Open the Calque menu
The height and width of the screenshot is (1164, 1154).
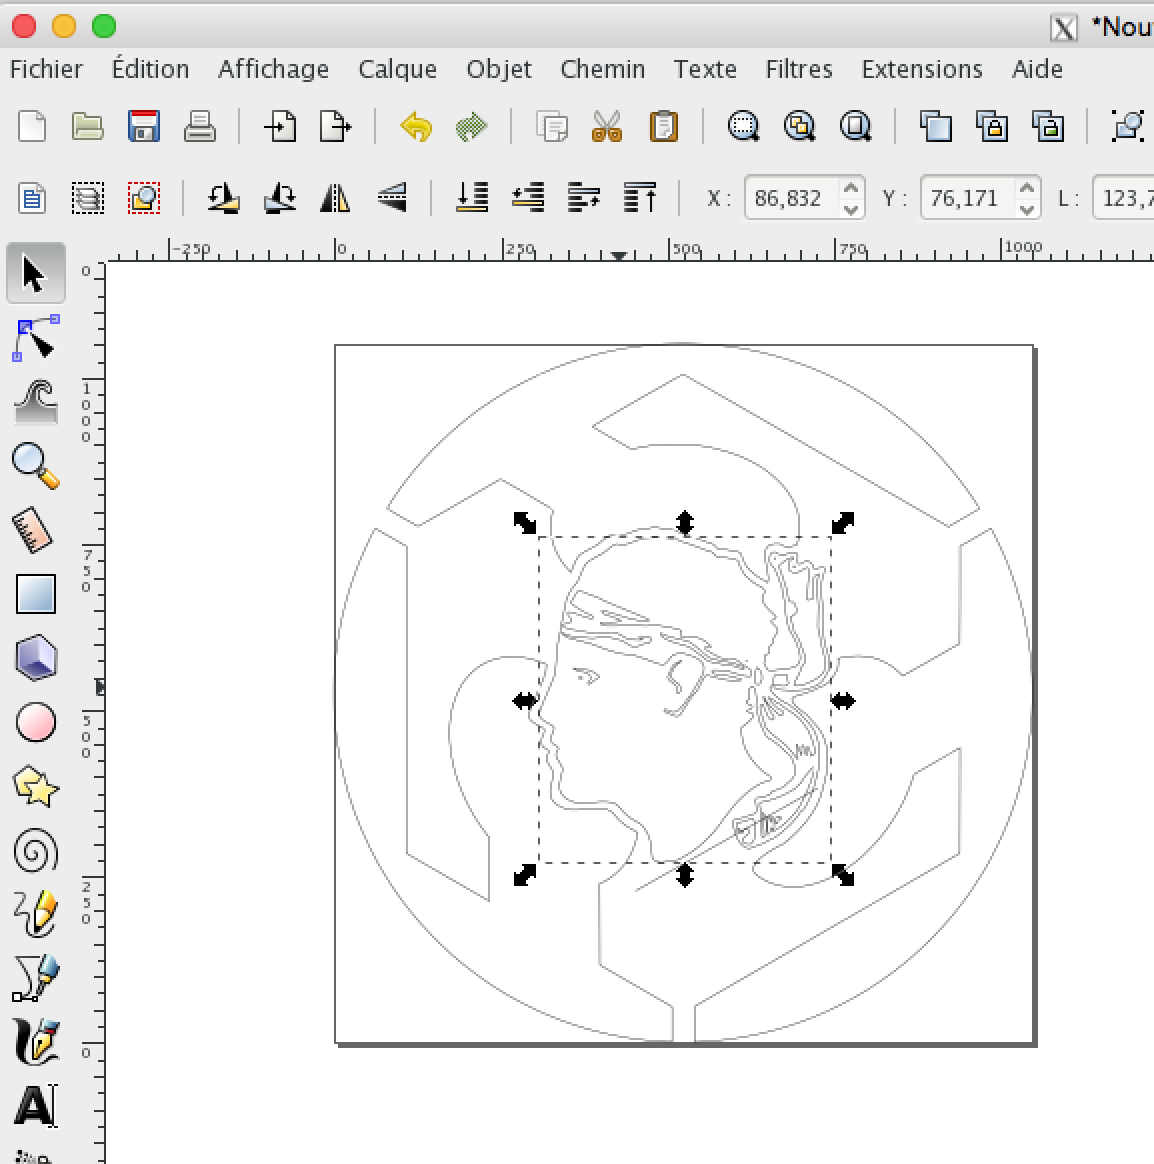coord(397,69)
